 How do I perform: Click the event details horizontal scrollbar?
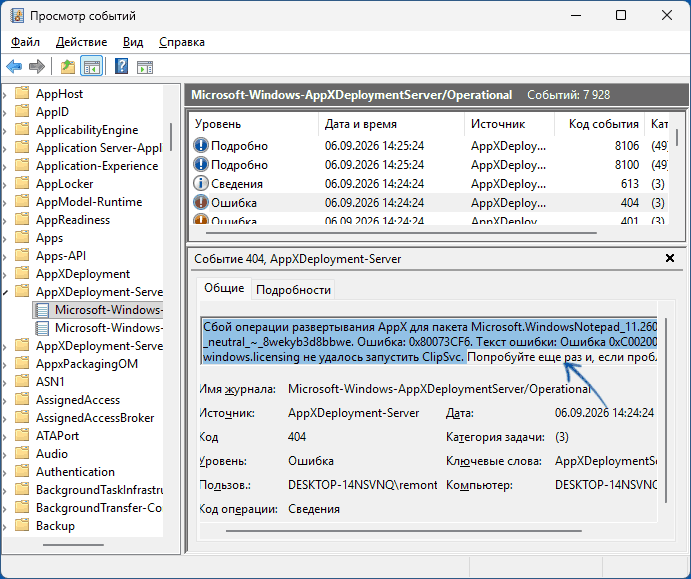tap(404, 531)
